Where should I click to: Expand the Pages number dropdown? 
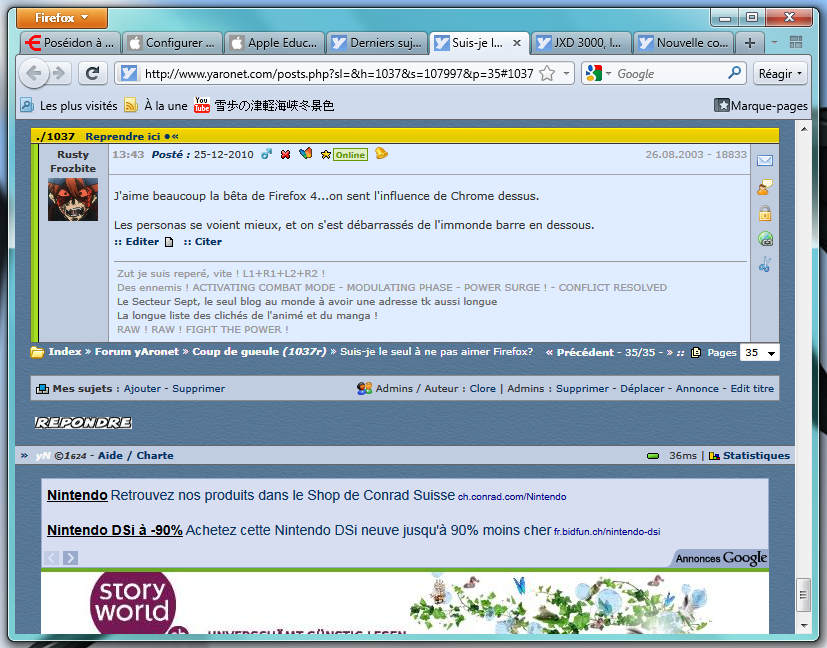(771, 353)
